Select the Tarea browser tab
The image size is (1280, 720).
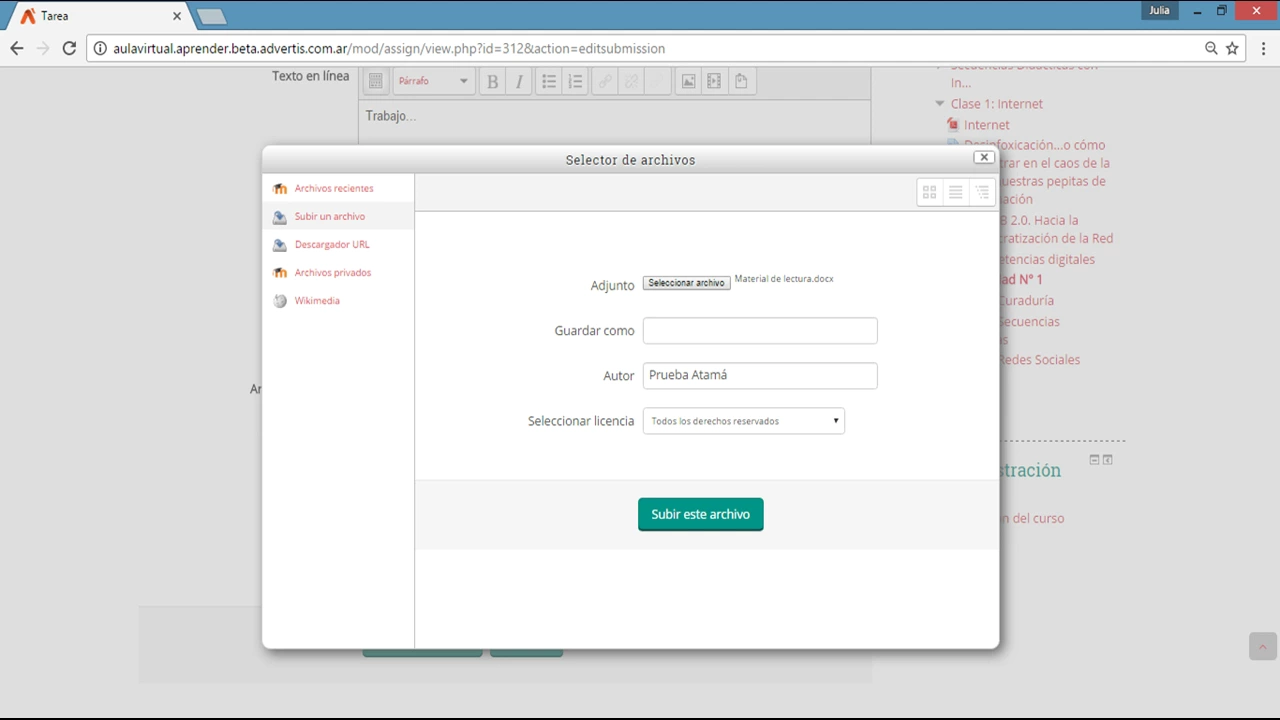(98, 16)
